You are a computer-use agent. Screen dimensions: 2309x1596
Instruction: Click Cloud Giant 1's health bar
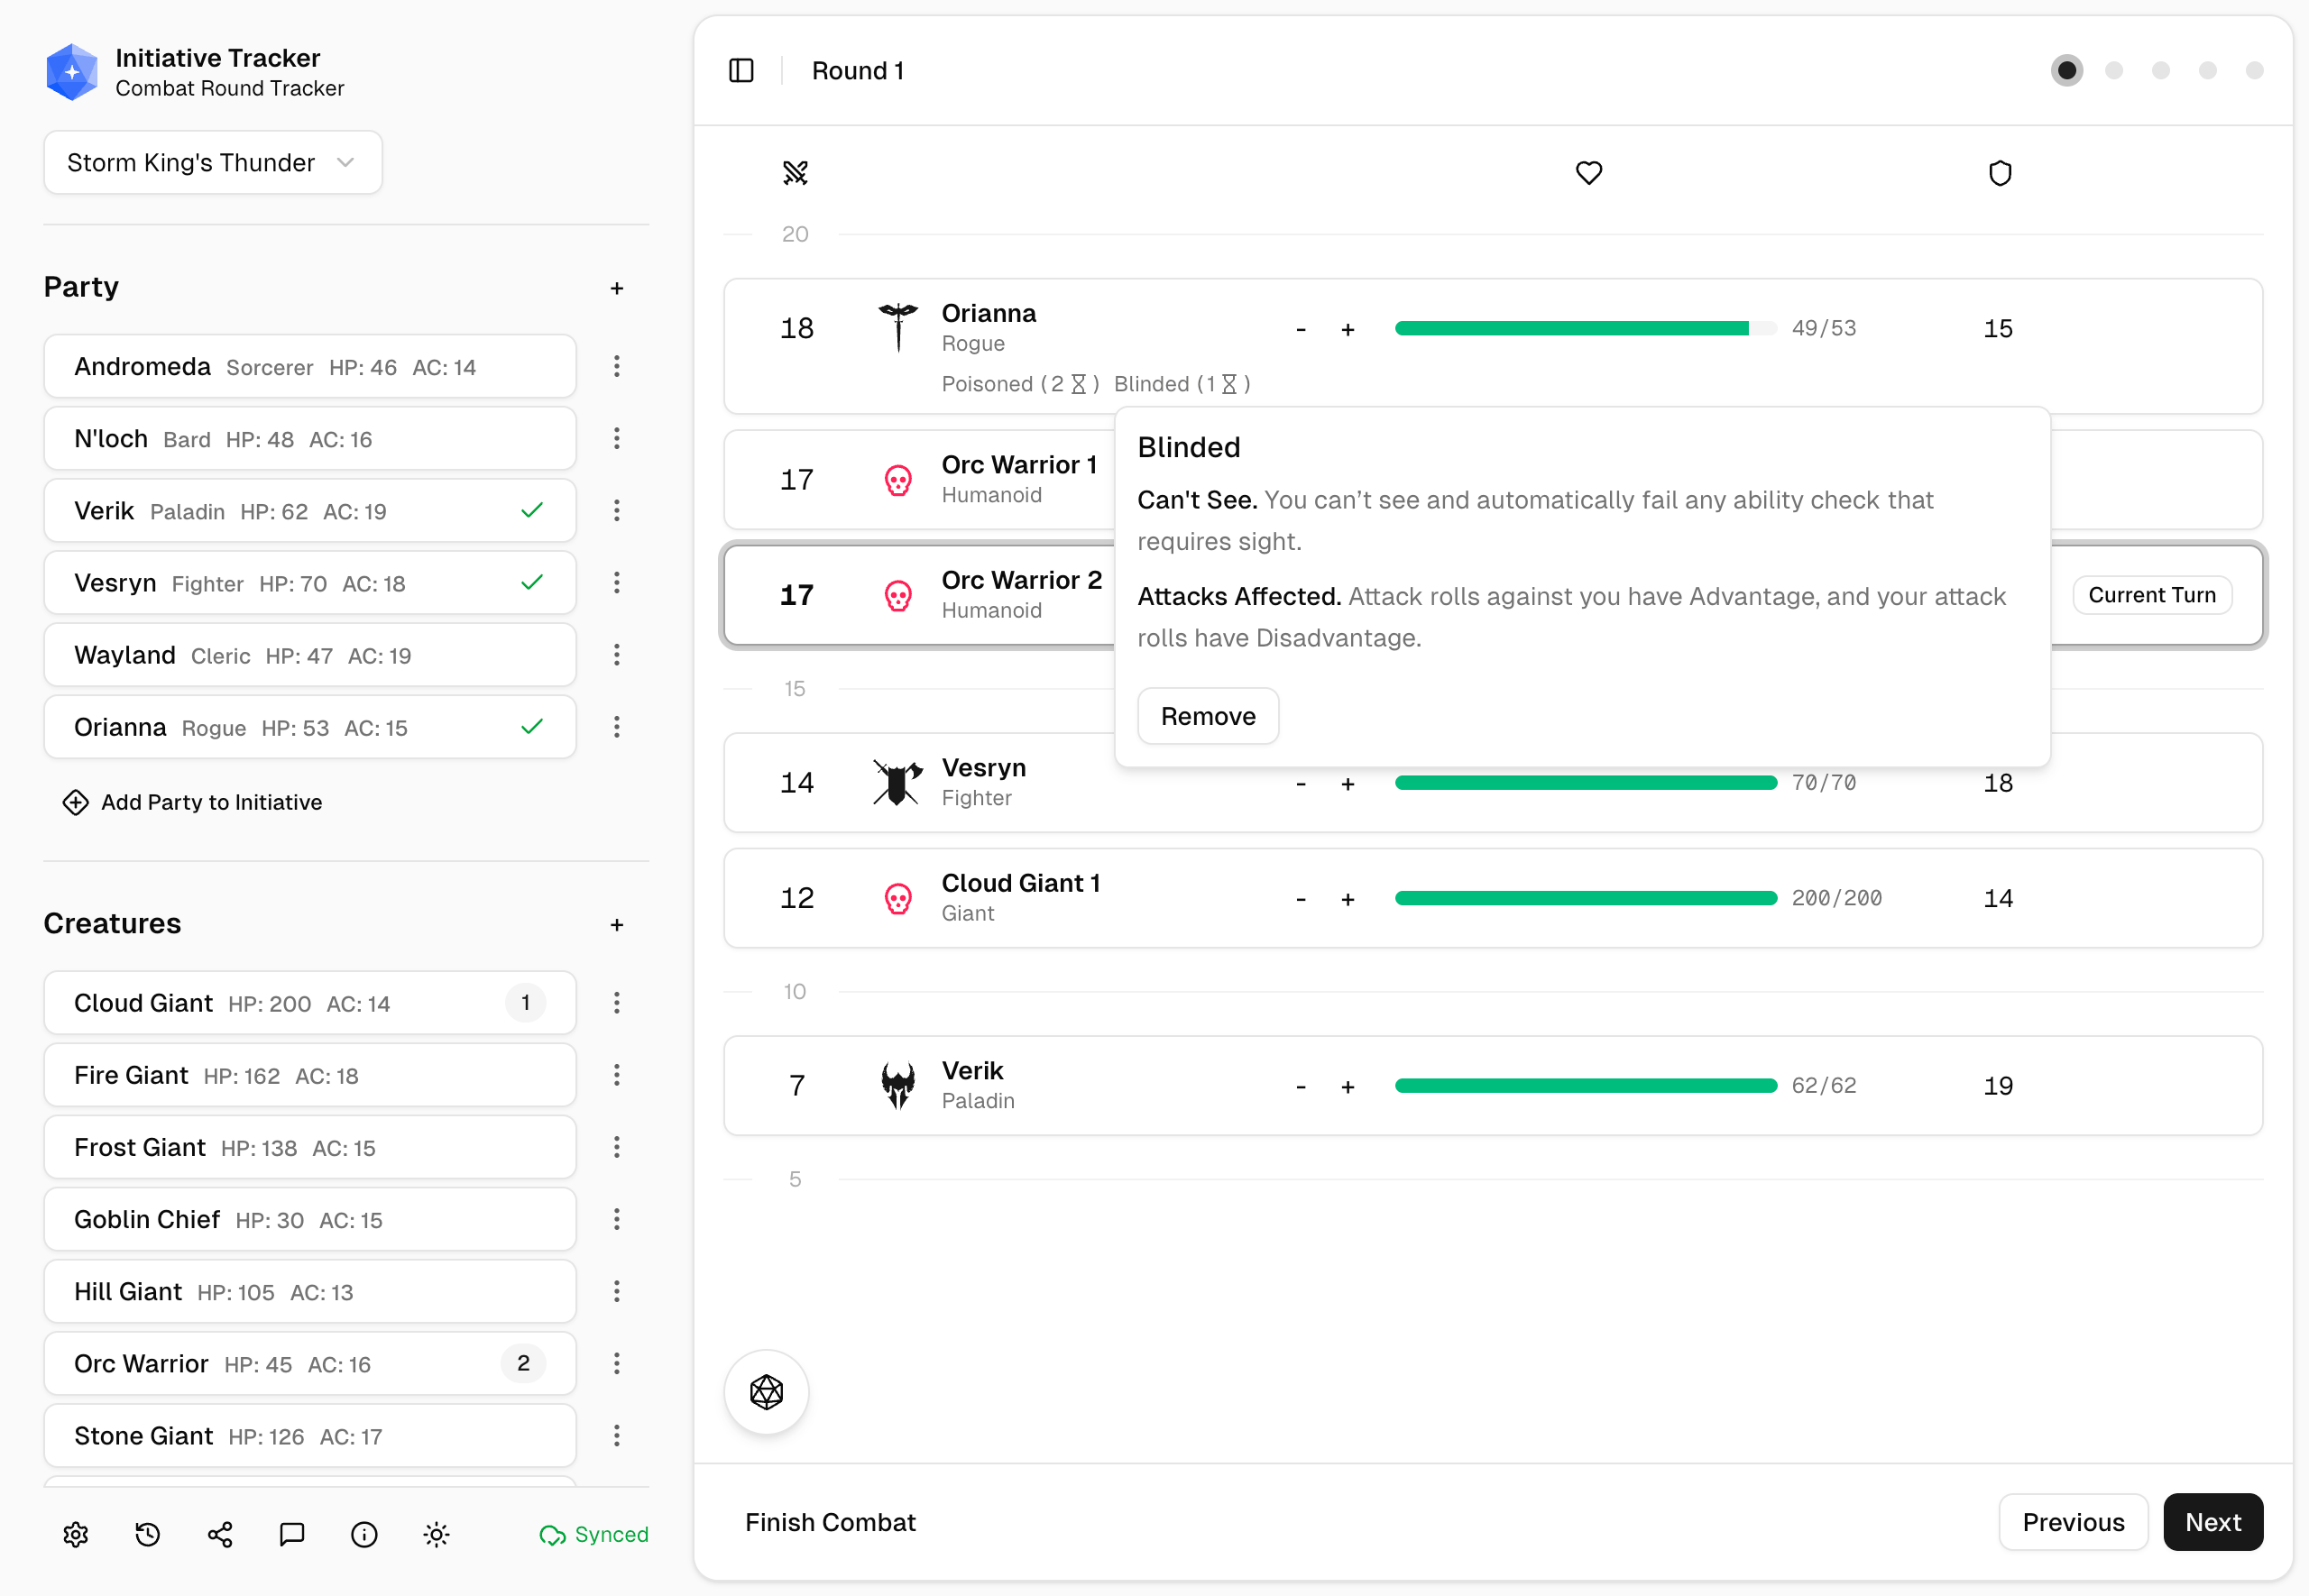click(x=1585, y=898)
